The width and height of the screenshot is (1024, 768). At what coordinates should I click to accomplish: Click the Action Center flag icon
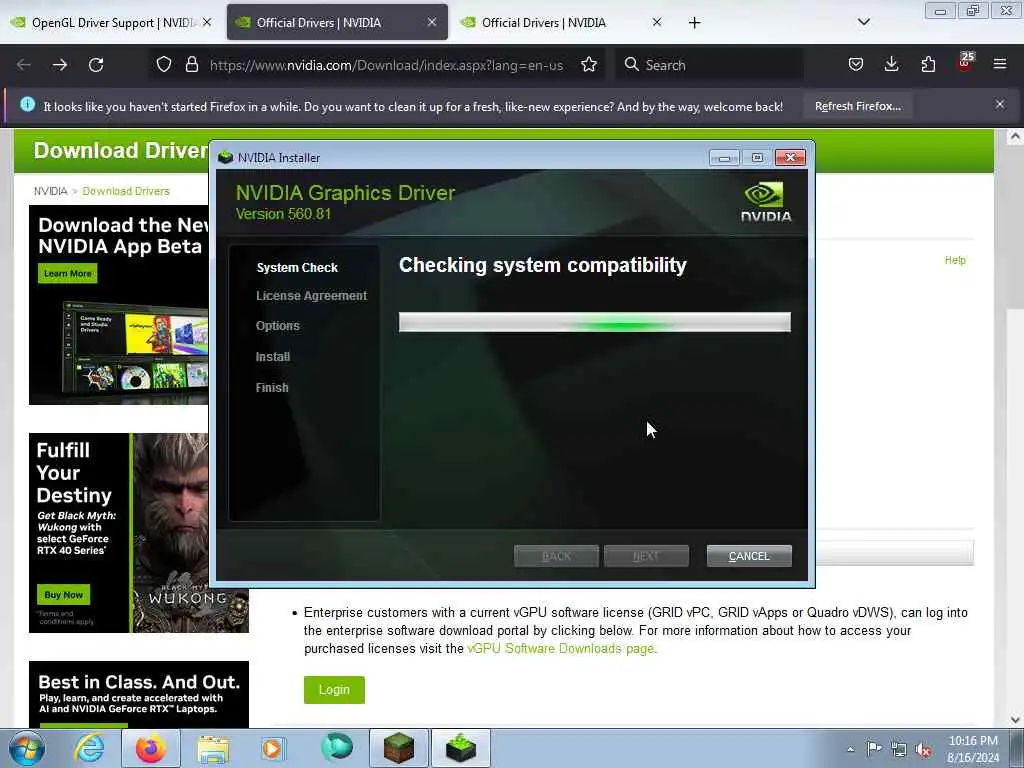click(x=874, y=748)
